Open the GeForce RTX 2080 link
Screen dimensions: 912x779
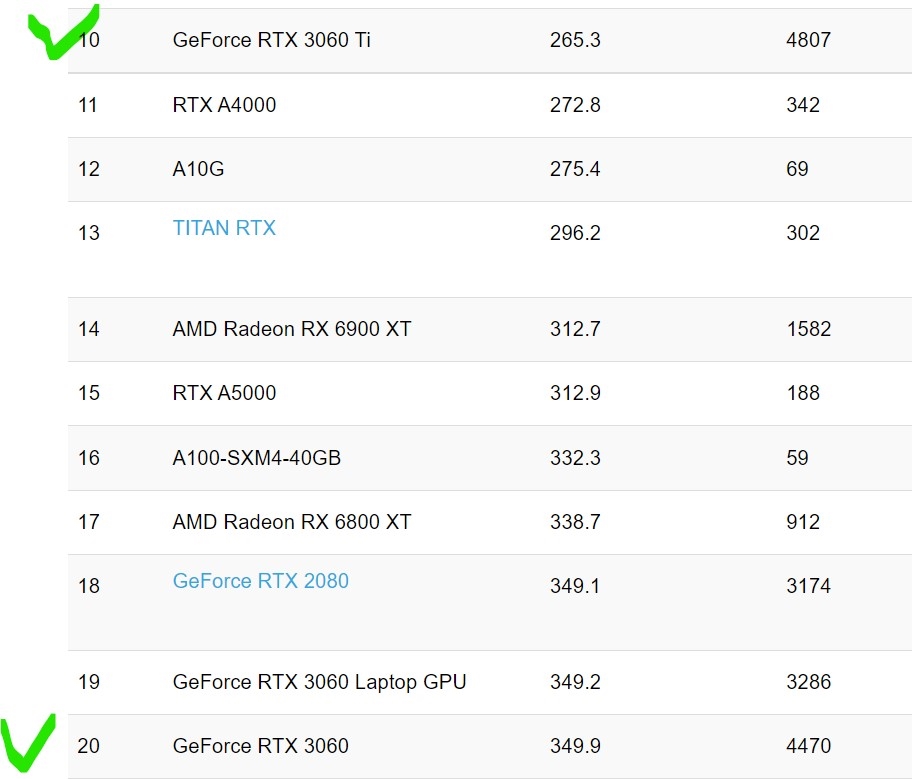[x=261, y=581]
